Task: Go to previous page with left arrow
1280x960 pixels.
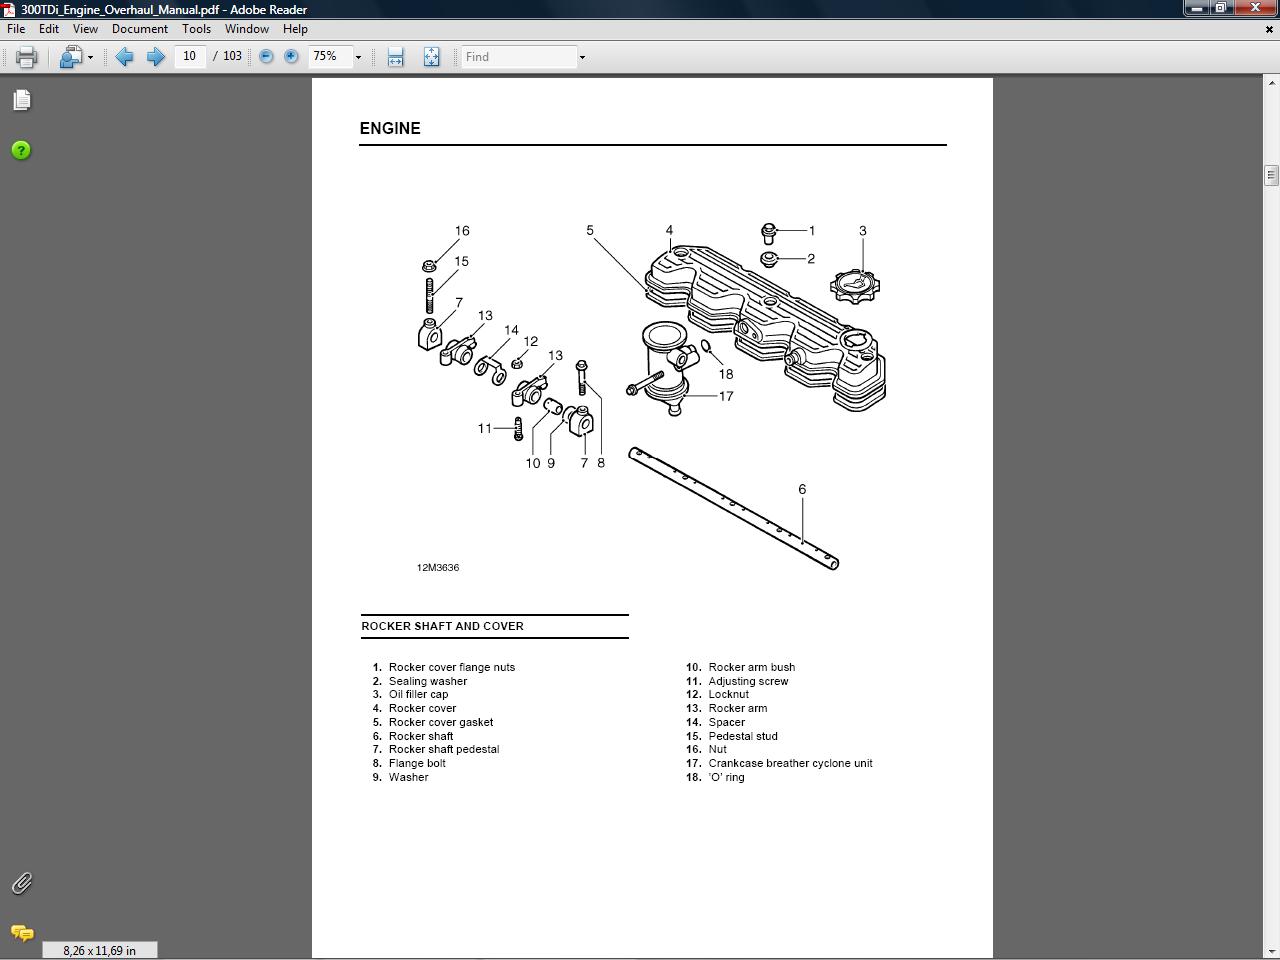Action: [x=124, y=57]
